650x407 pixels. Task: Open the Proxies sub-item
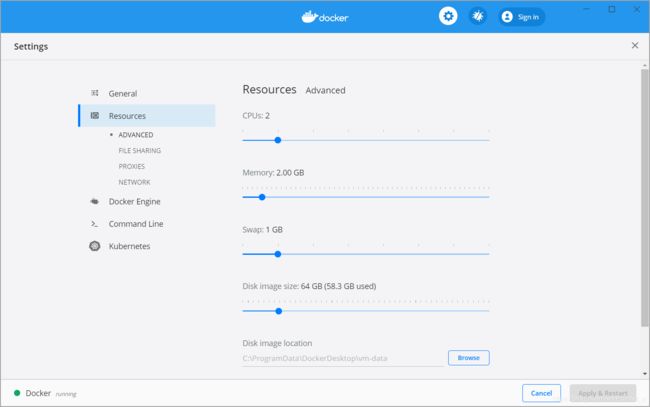[x=131, y=166]
